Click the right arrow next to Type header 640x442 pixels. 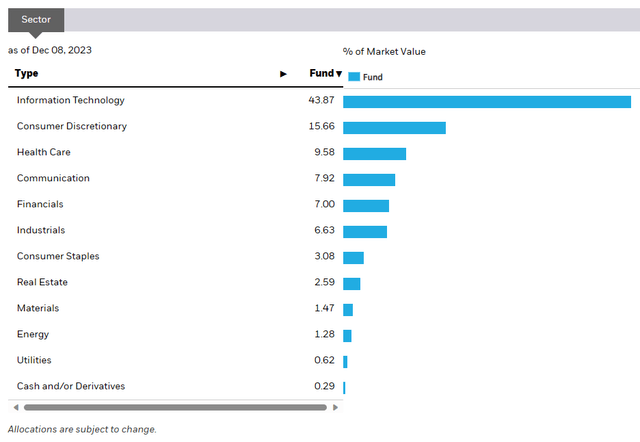pyautogui.click(x=283, y=74)
